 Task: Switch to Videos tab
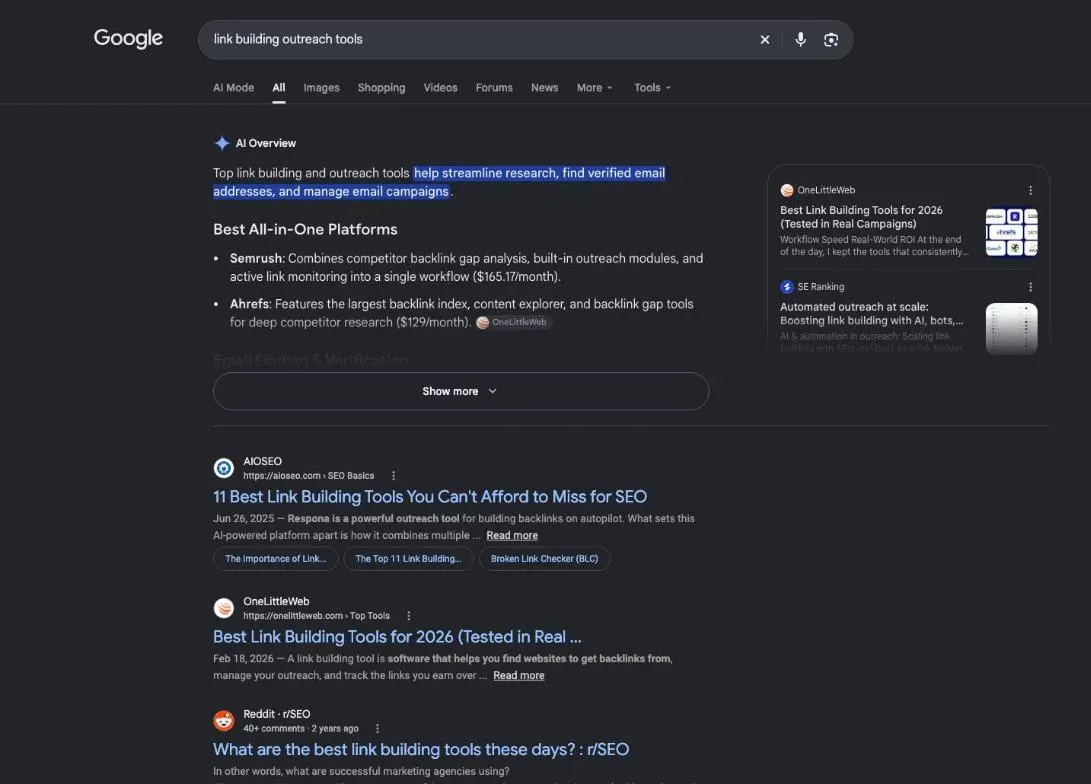pos(440,88)
